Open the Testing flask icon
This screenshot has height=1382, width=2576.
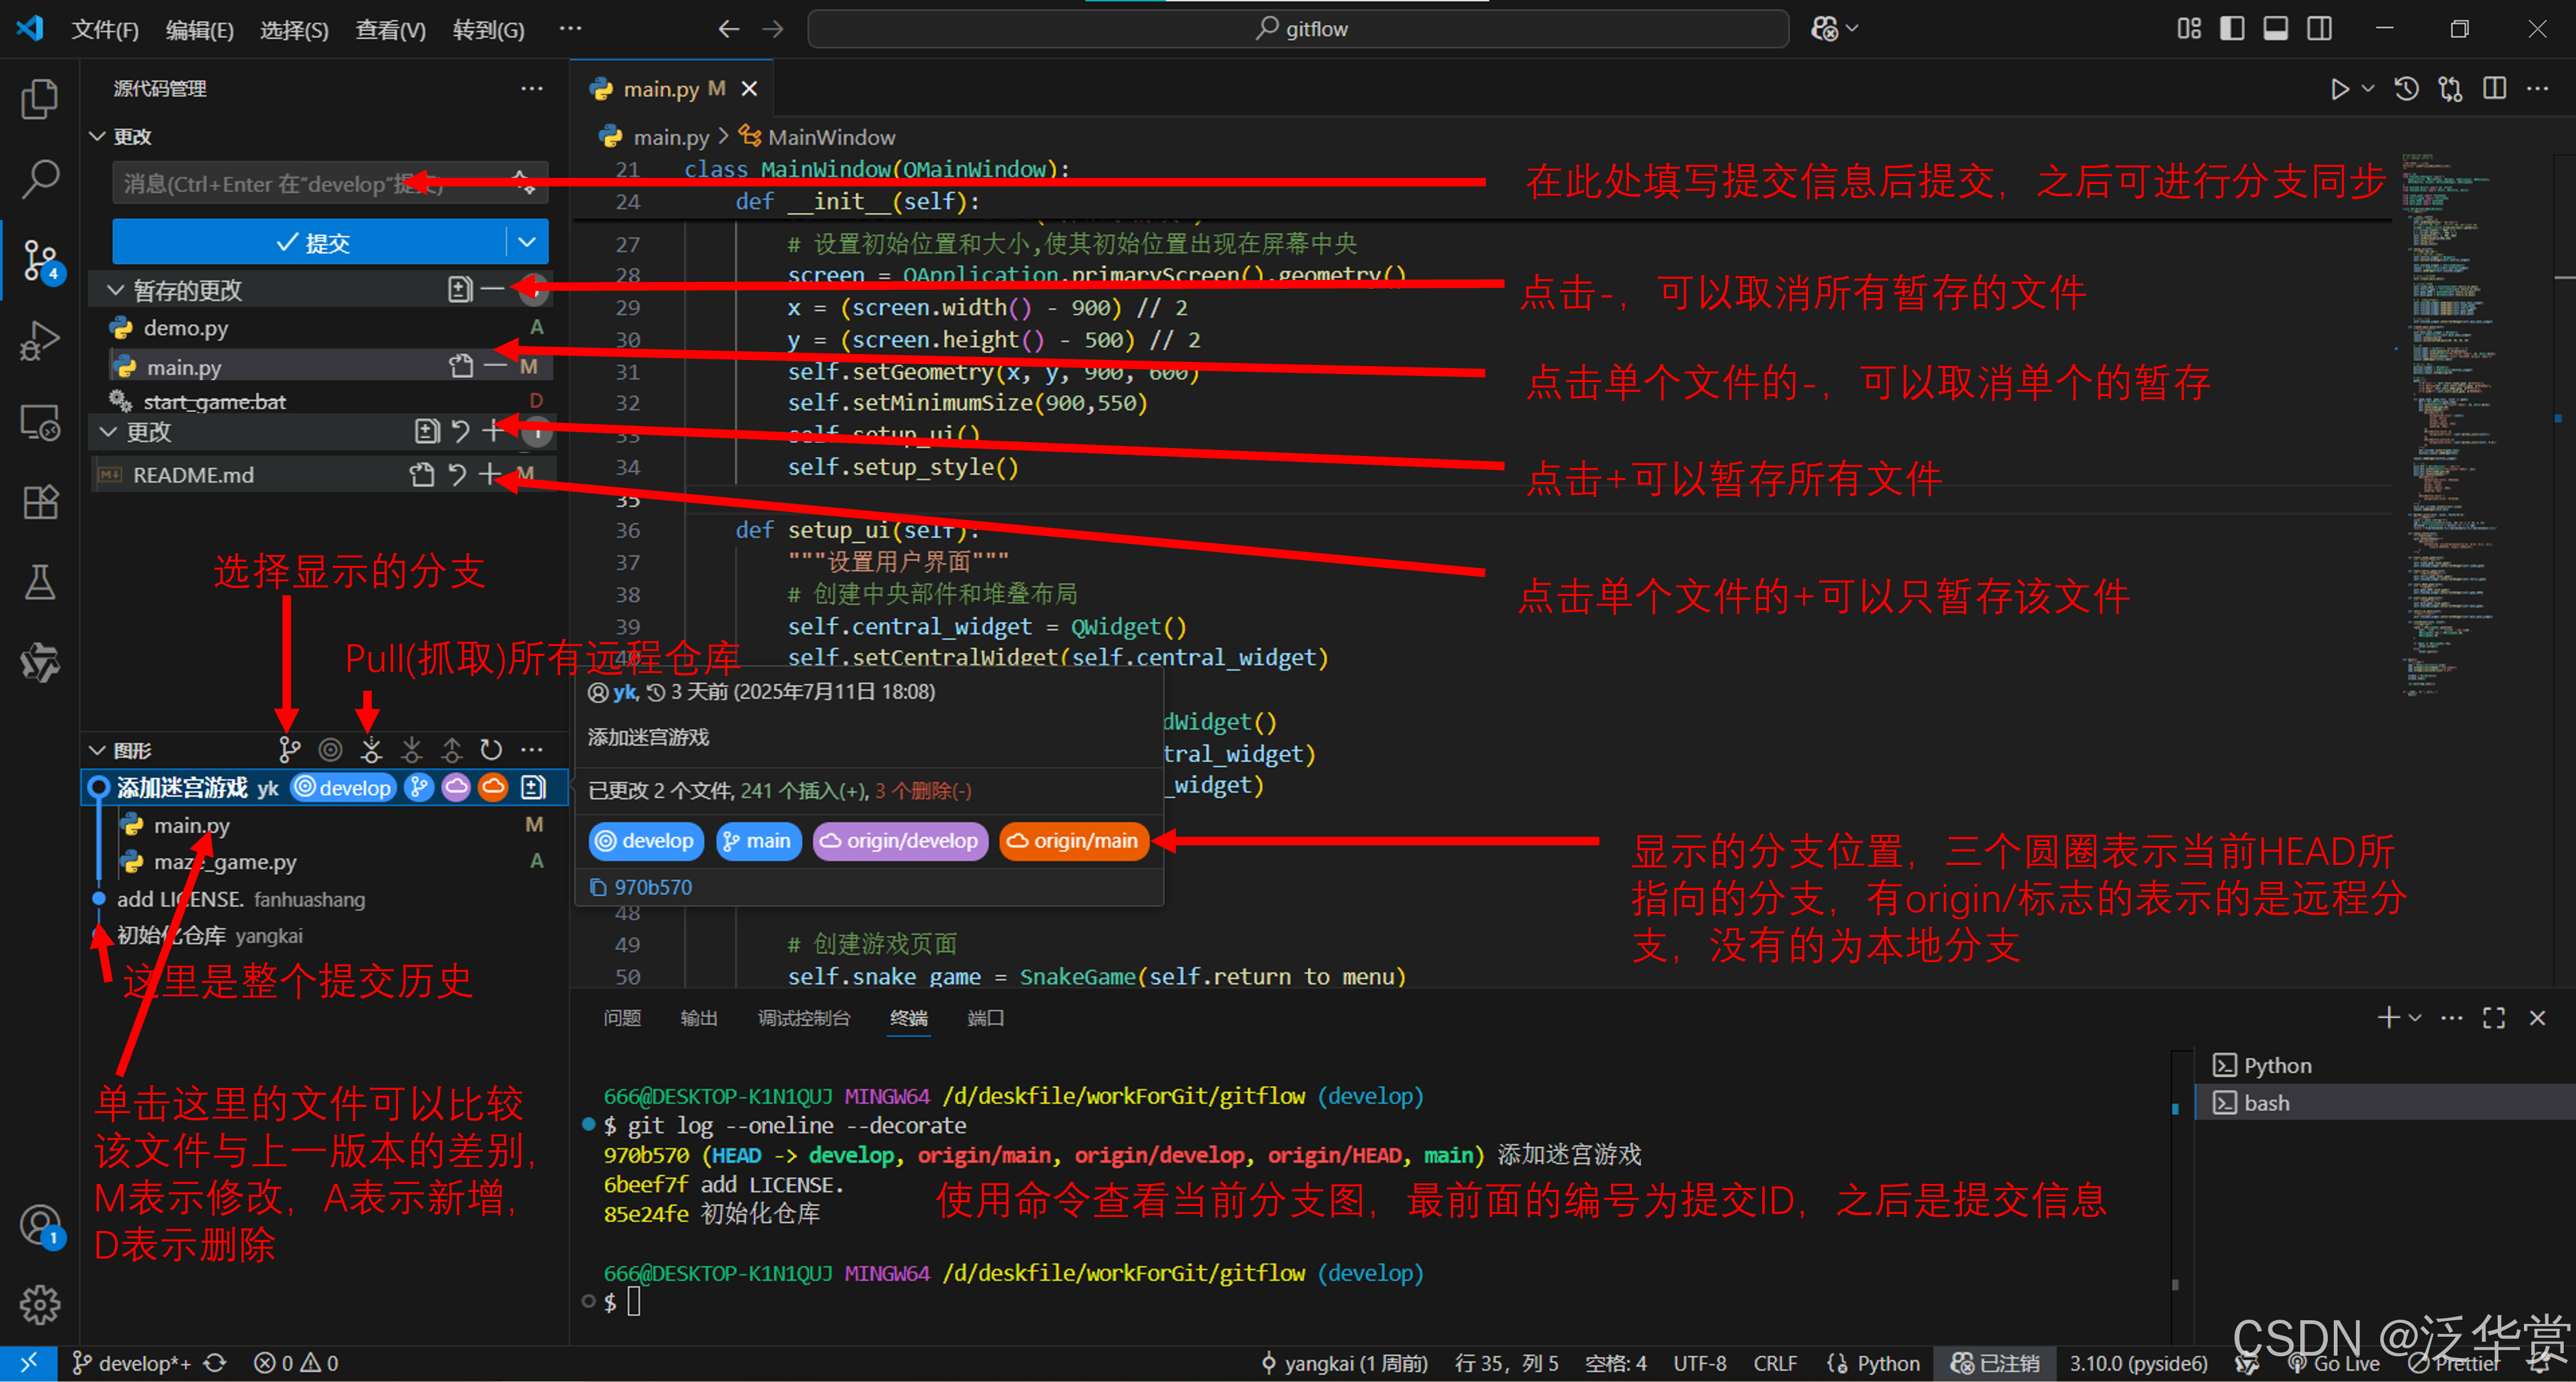click(40, 582)
